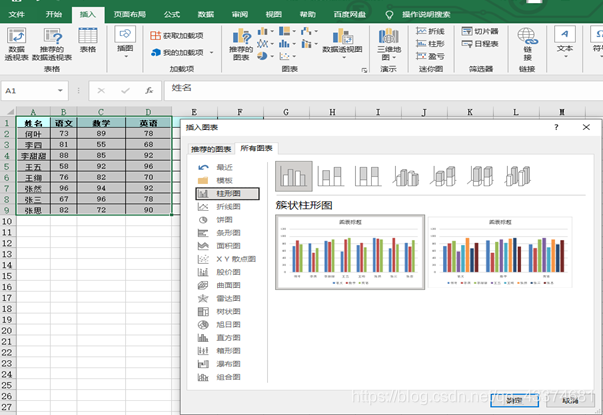Click Cancel (取消) in Insert Chart dialog
The height and width of the screenshot is (415, 603).
point(570,401)
